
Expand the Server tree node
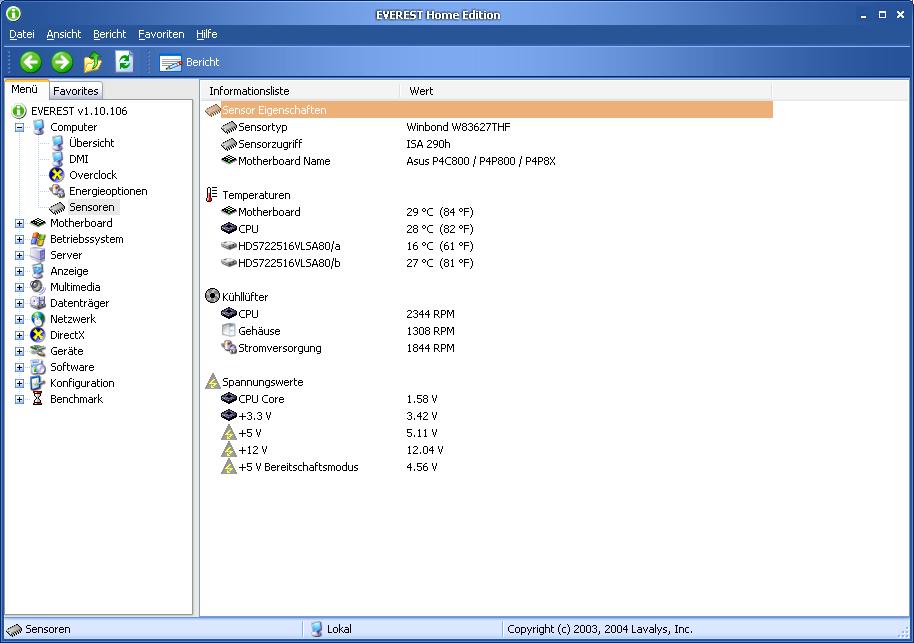[x=19, y=255]
